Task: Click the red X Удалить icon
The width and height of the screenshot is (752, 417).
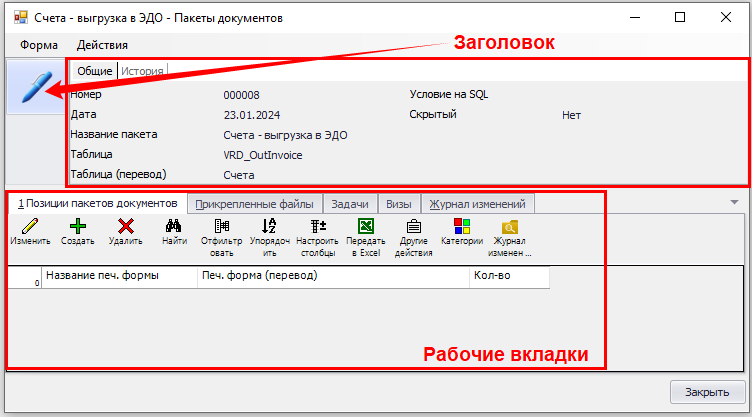Action: point(126,227)
